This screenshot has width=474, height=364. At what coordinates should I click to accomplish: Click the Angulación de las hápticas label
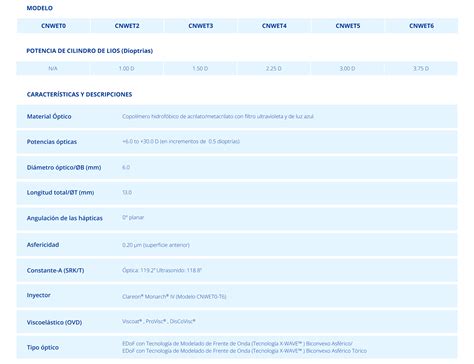click(x=65, y=218)
